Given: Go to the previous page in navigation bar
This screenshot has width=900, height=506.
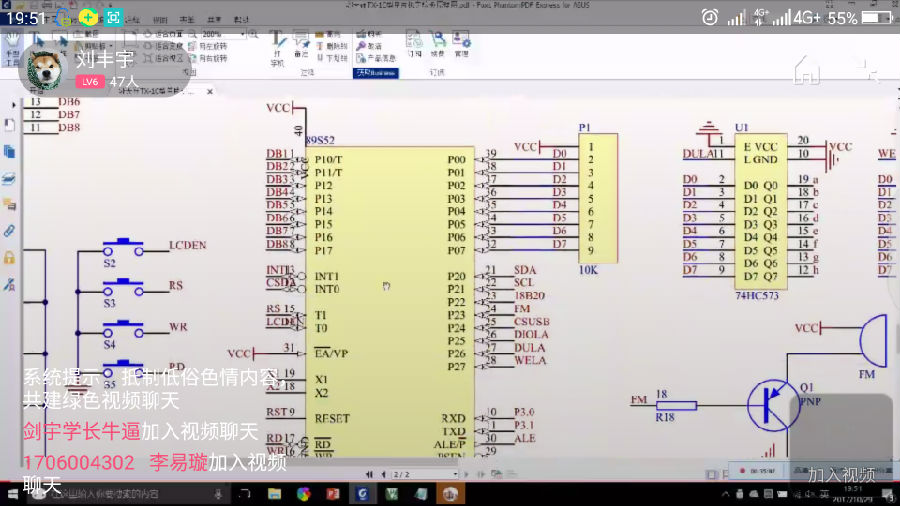Looking at the screenshot, I should point(383,474).
